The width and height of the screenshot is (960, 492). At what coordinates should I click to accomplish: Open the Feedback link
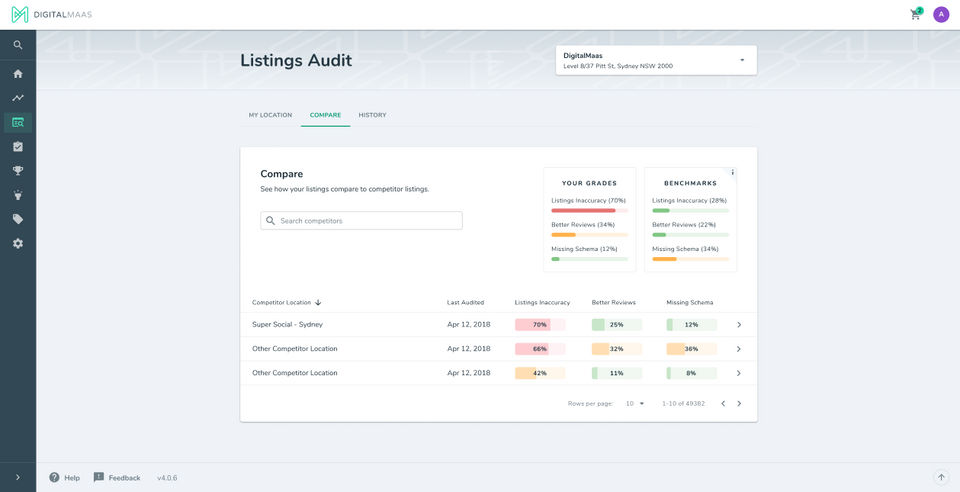pos(116,477)
